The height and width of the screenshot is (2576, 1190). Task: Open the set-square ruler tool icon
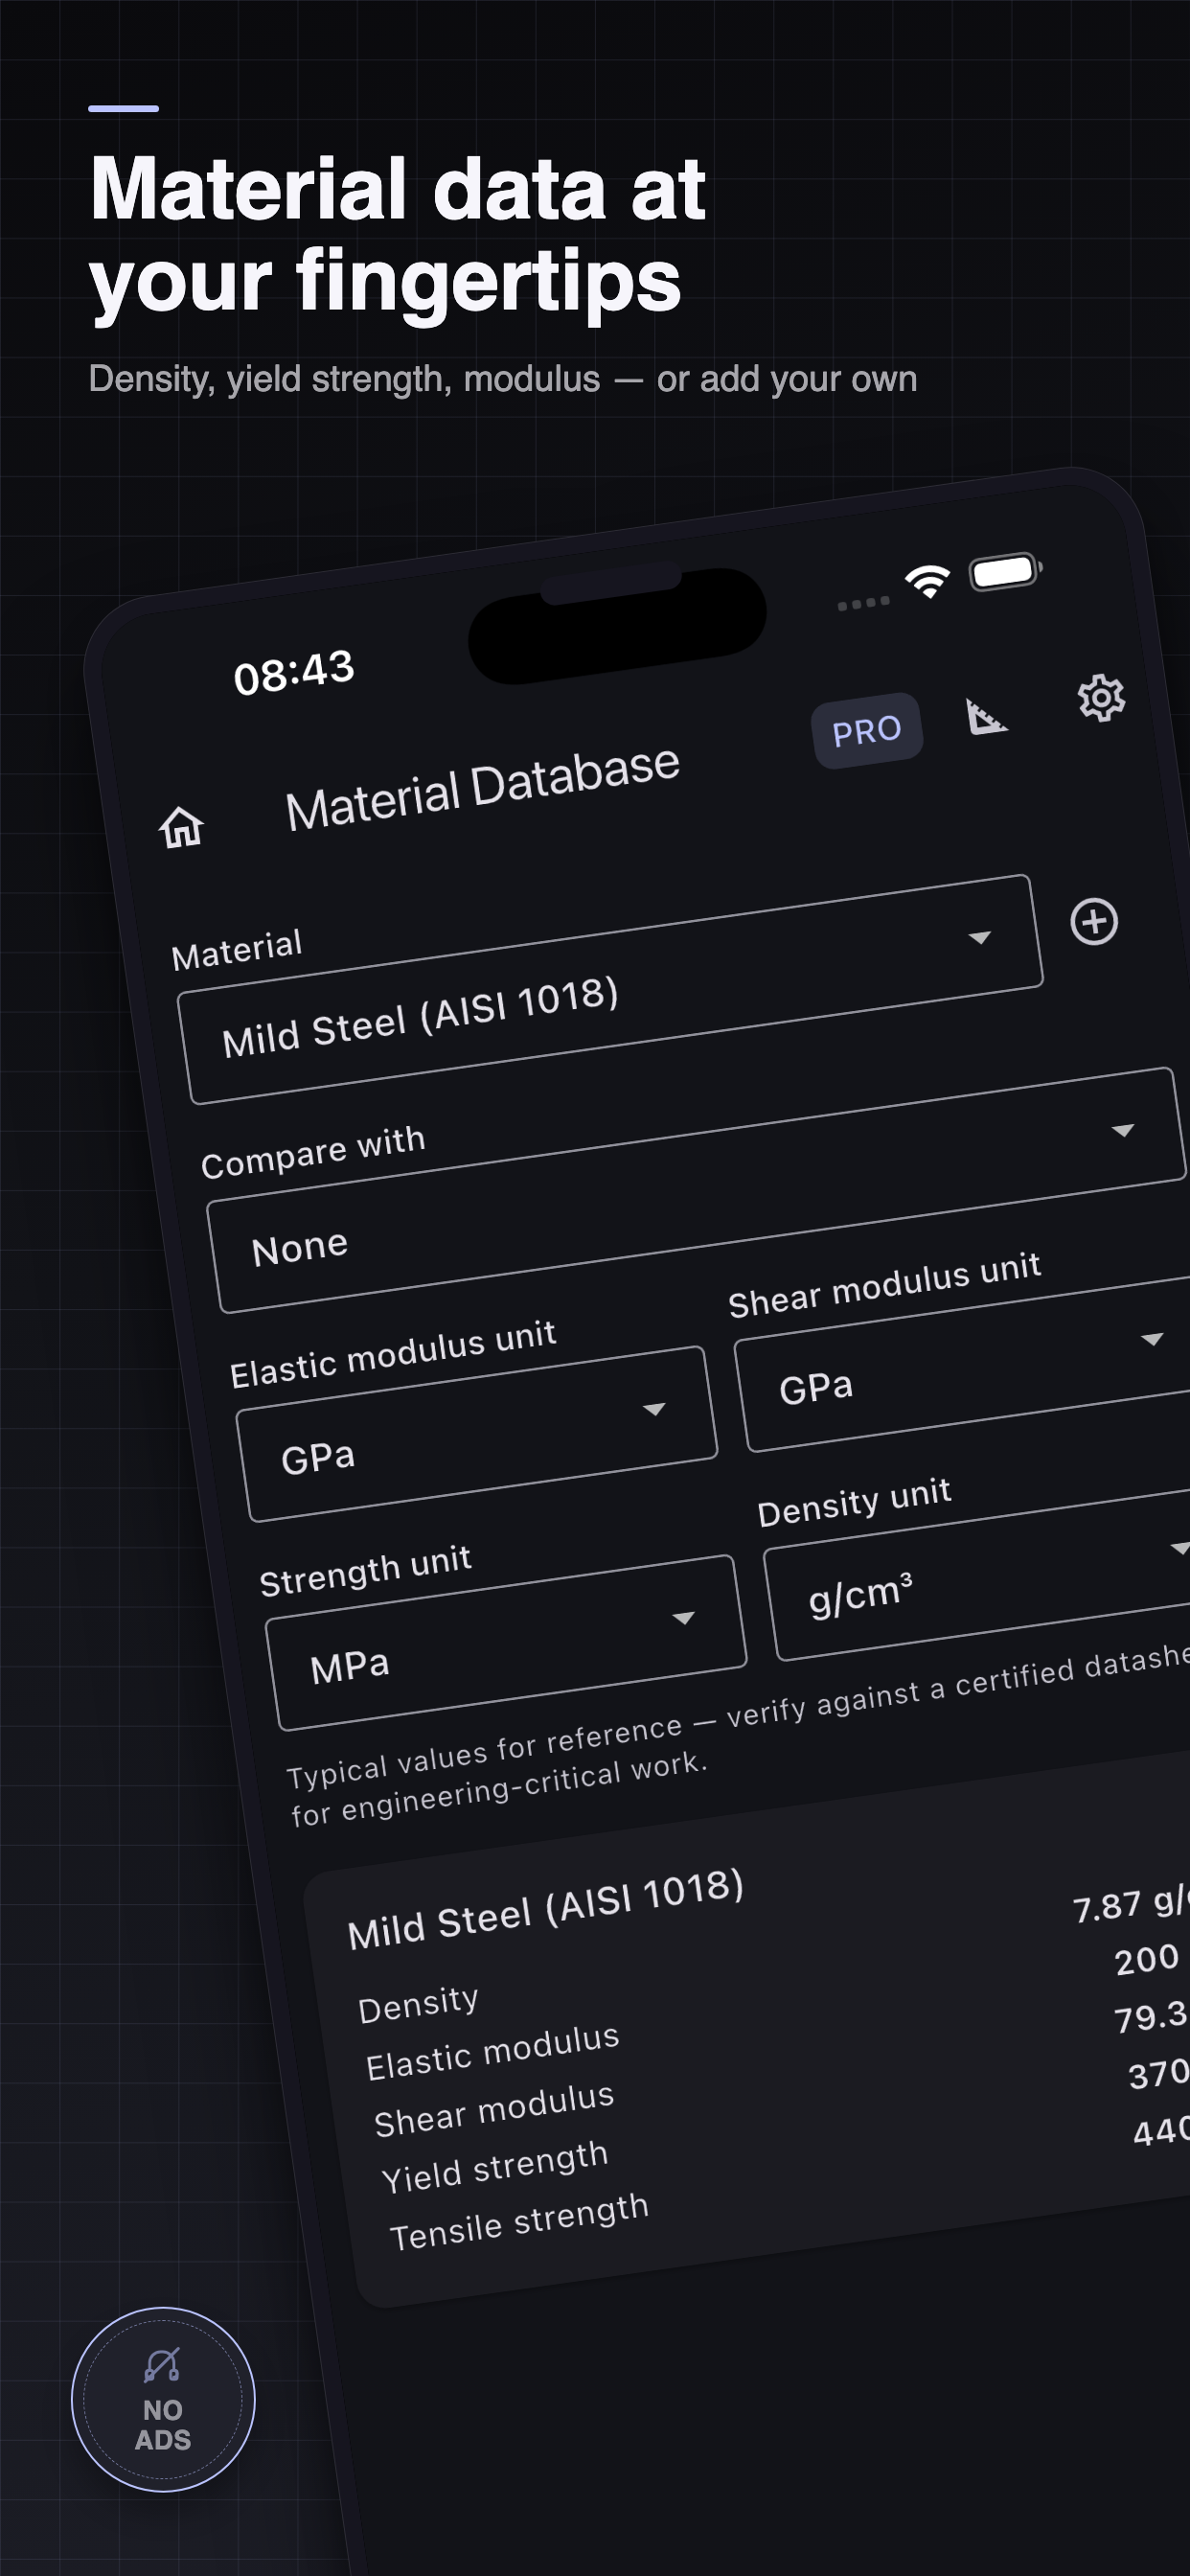[987, 716]
